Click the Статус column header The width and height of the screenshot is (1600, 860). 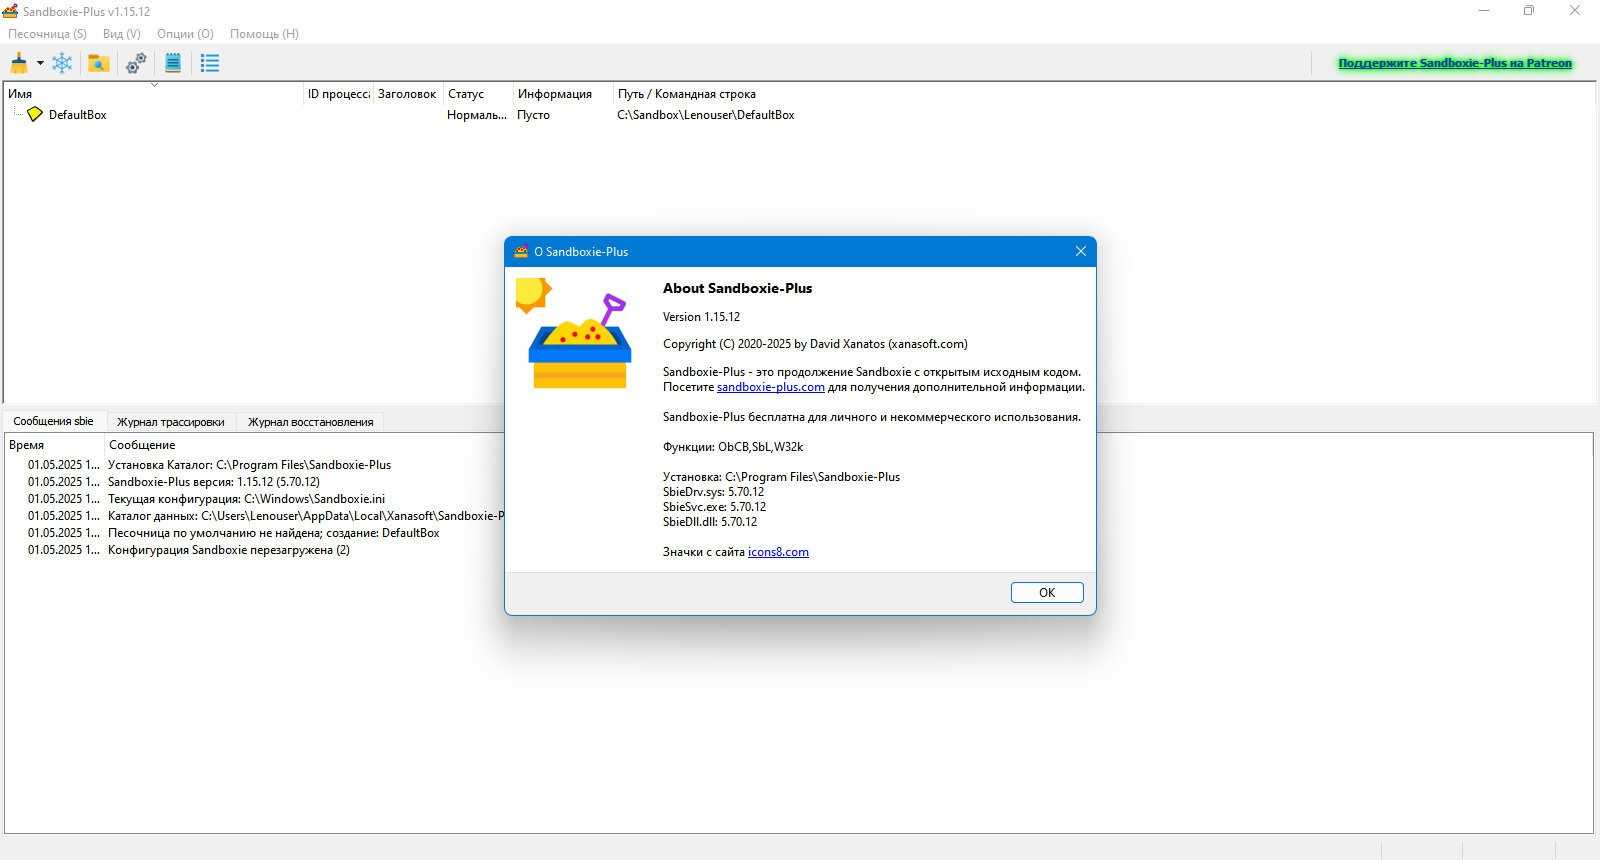pyautogui.click(x=477, y=94)
